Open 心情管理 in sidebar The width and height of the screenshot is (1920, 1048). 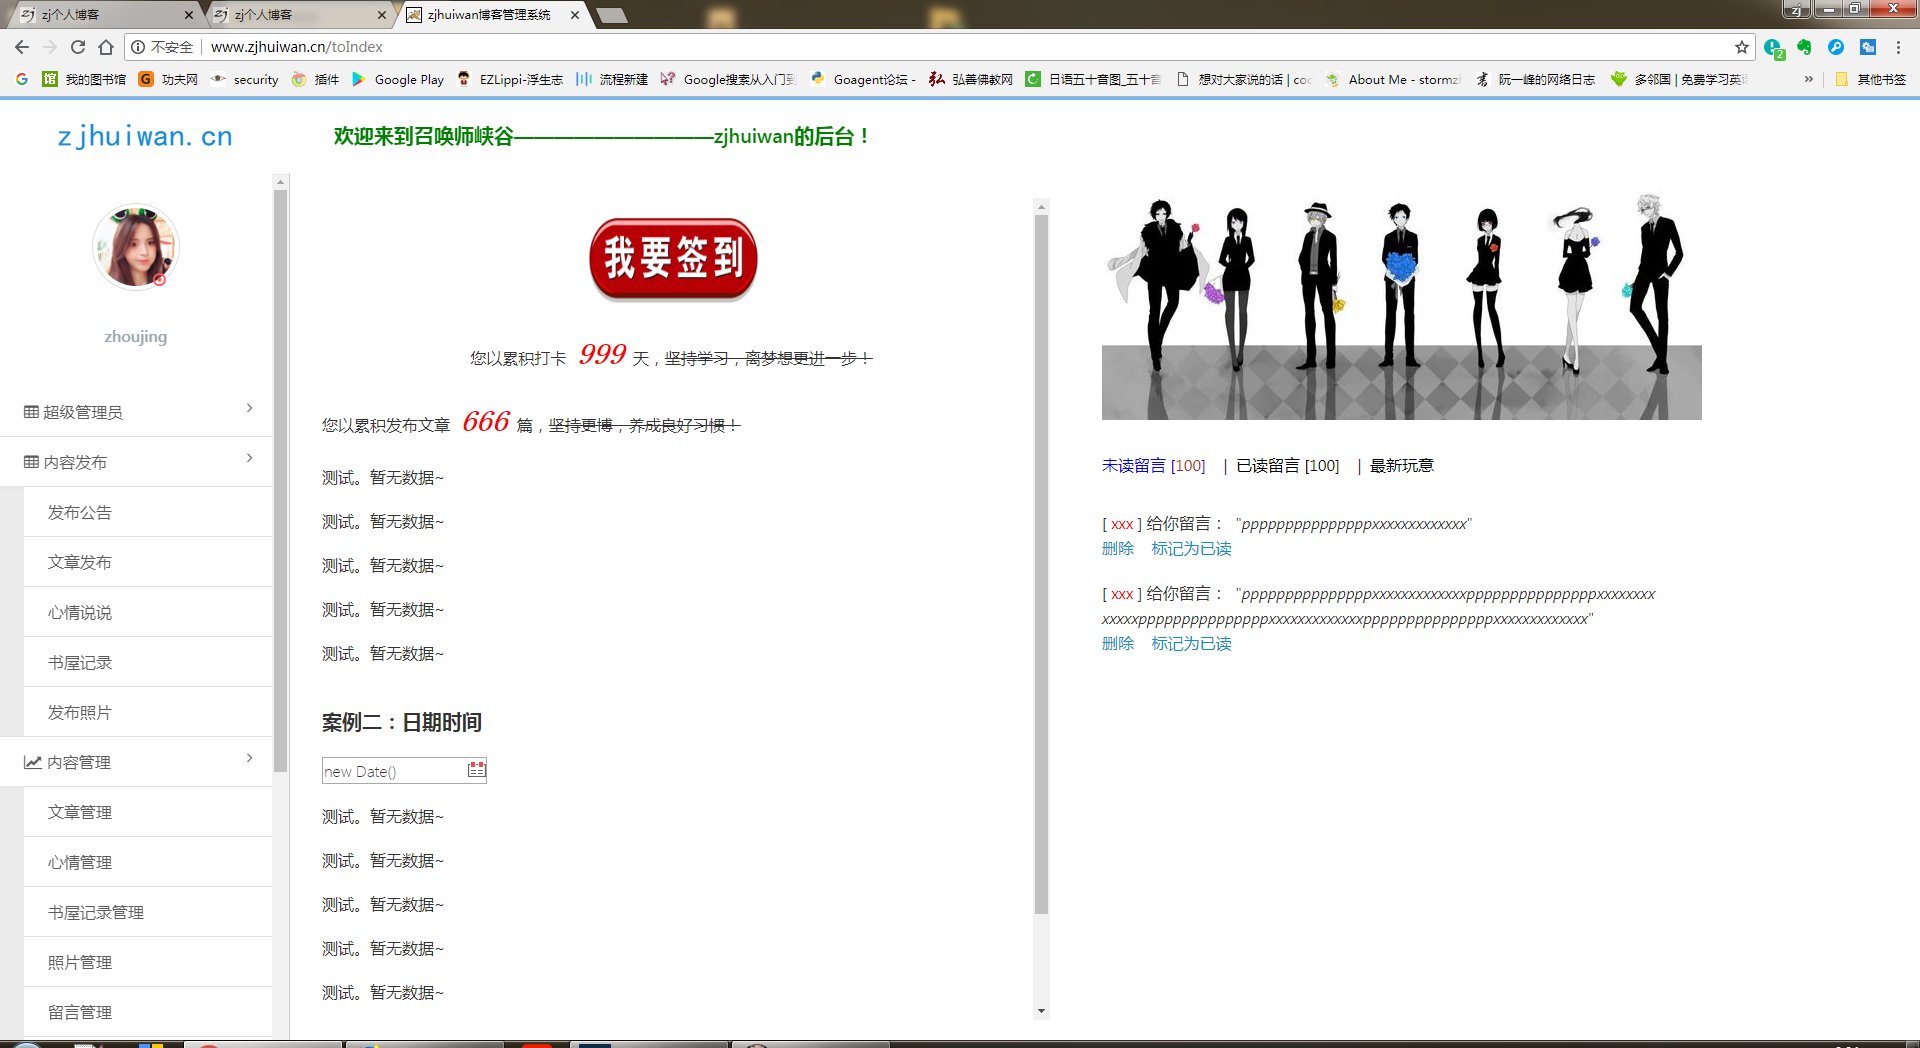coord(148,862)
